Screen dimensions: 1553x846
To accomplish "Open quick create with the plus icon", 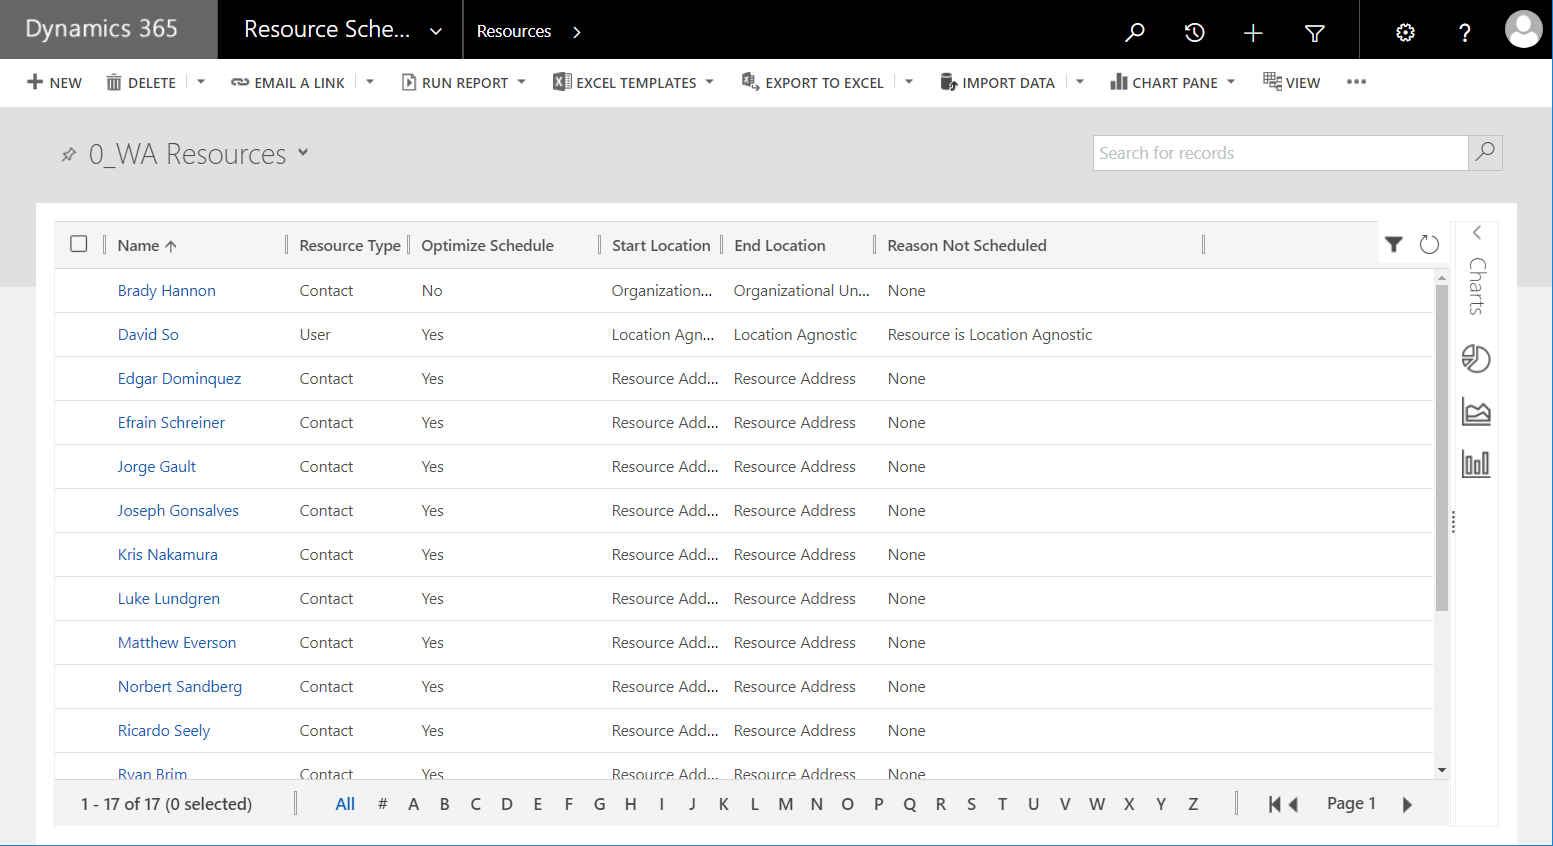I will point(1253,31).
